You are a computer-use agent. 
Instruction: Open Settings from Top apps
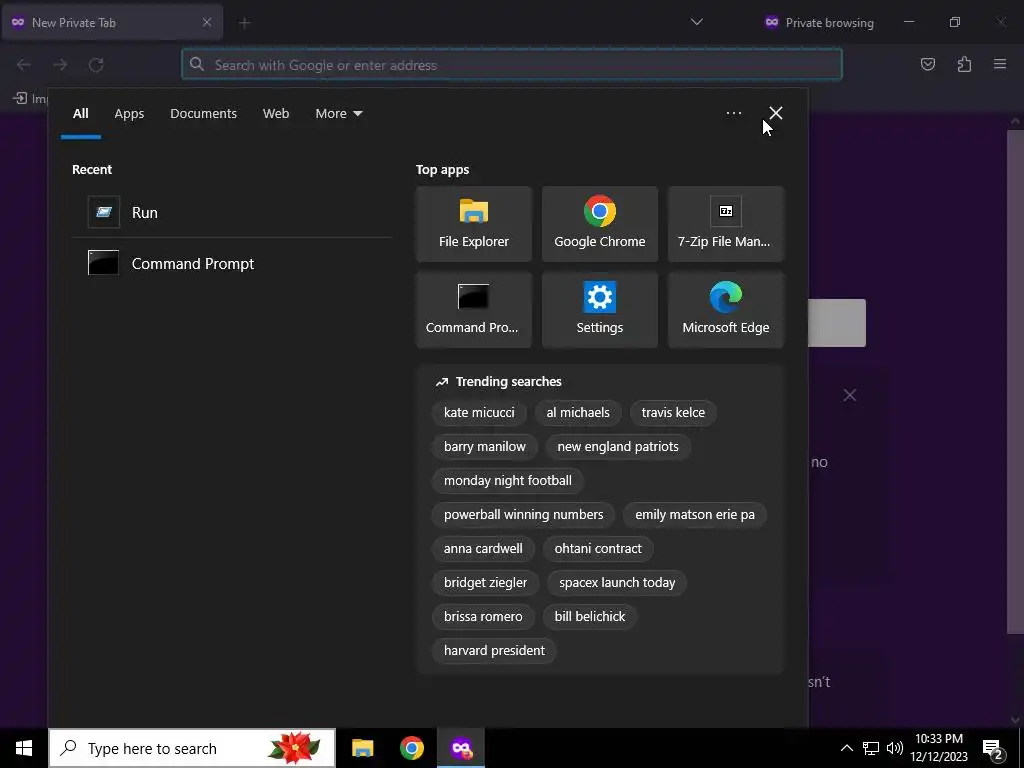pos(600,310)
